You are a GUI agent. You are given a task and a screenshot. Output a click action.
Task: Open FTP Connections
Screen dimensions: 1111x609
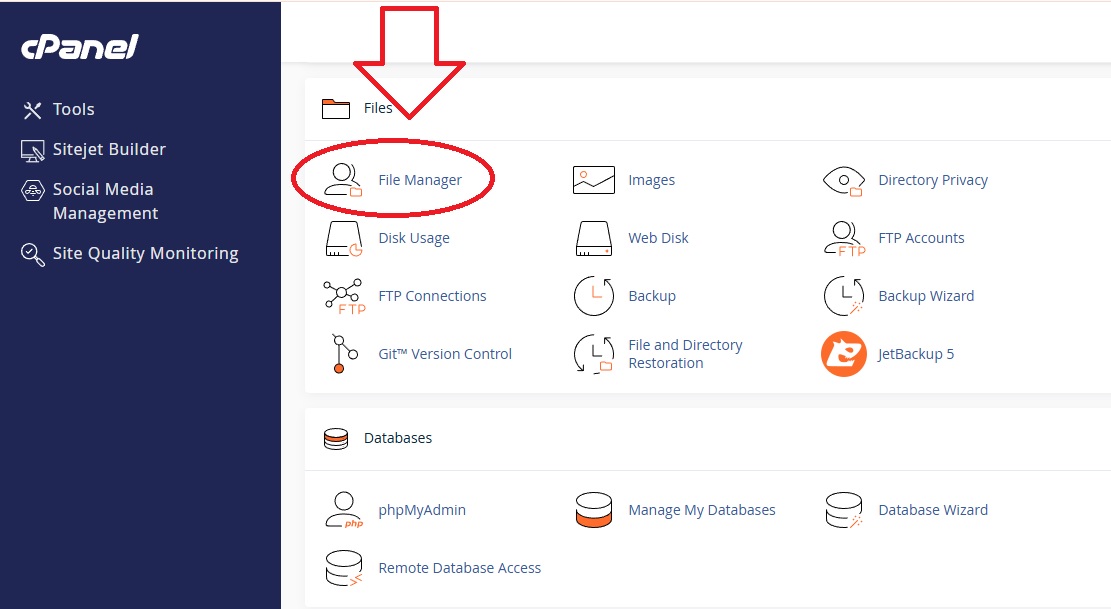[x=430, y=295]
